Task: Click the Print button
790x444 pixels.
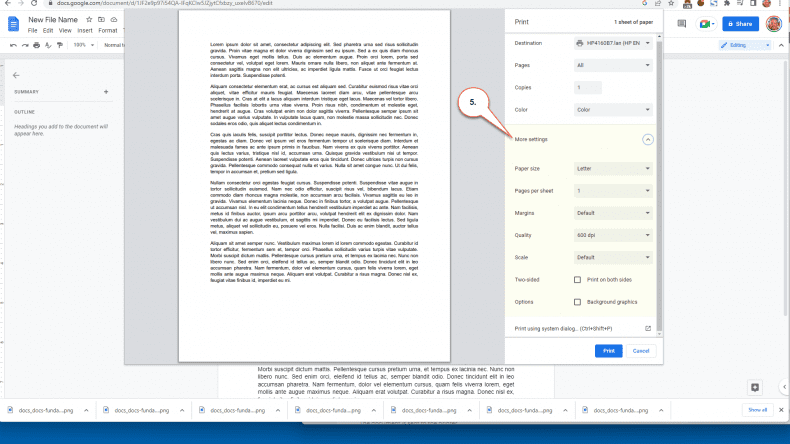Action: (x=609, y=351)
